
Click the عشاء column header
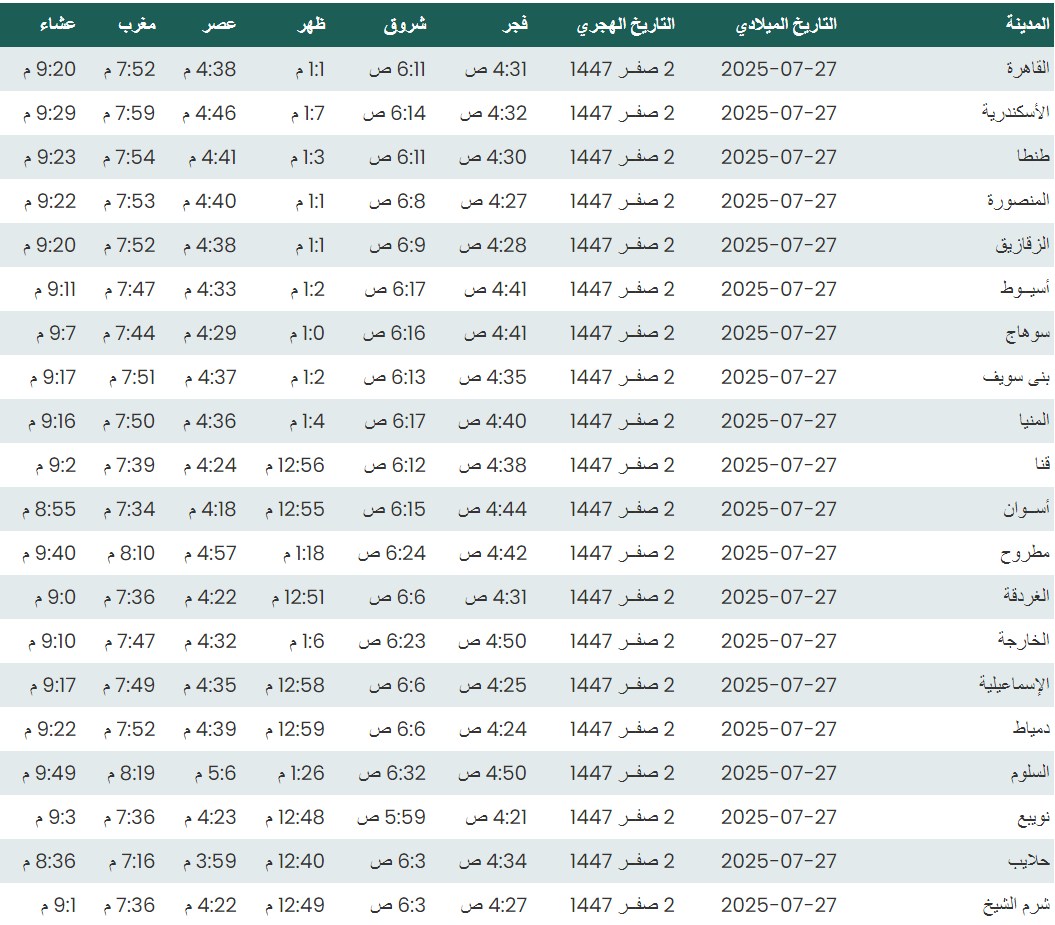tap(57, 24)
